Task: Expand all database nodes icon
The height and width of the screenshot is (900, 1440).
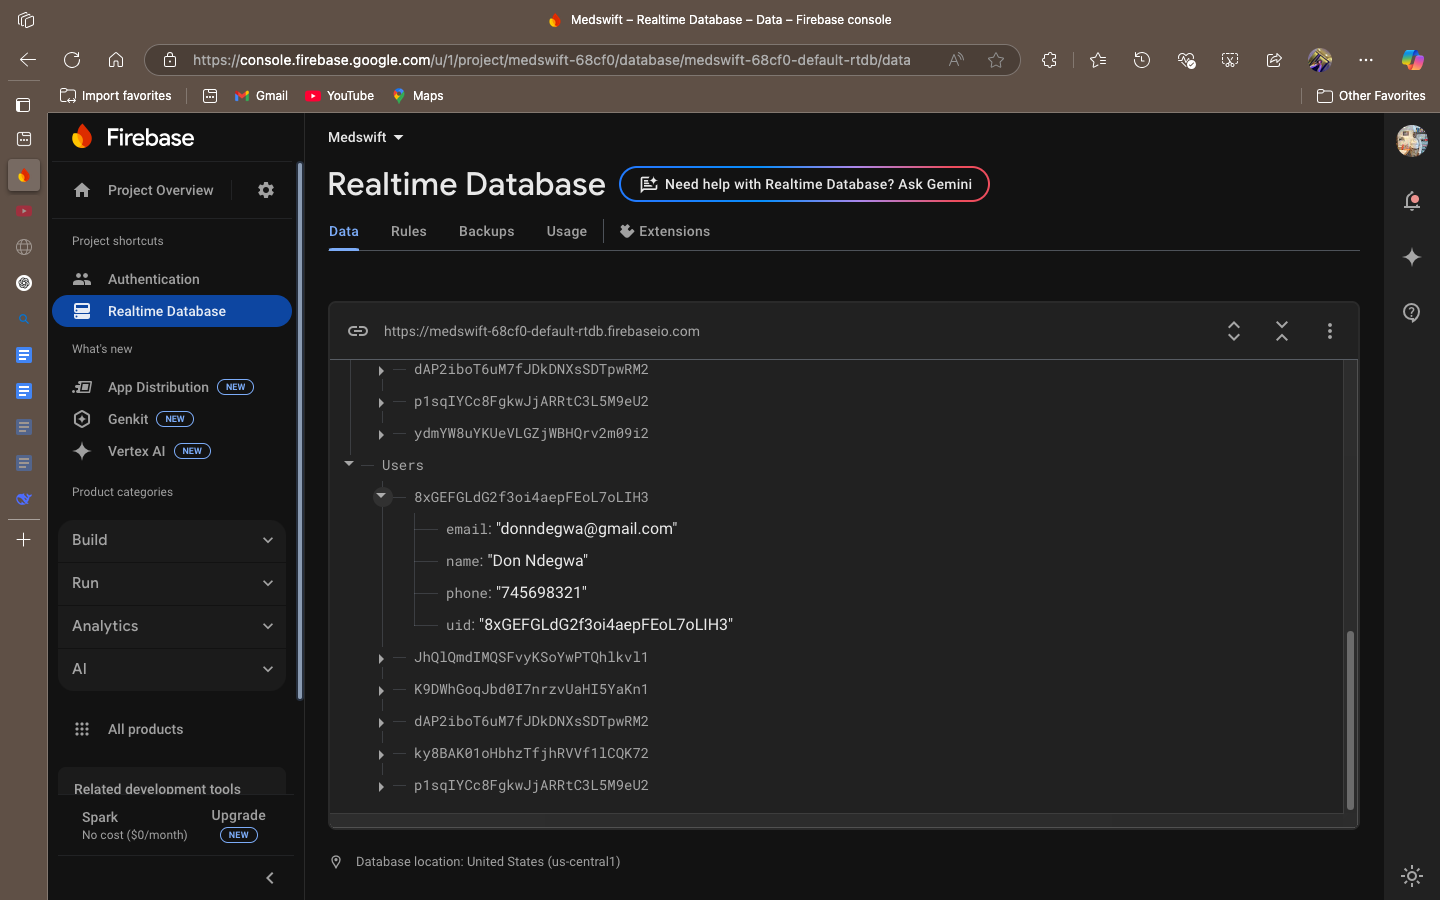Action: coord(1234,331)
